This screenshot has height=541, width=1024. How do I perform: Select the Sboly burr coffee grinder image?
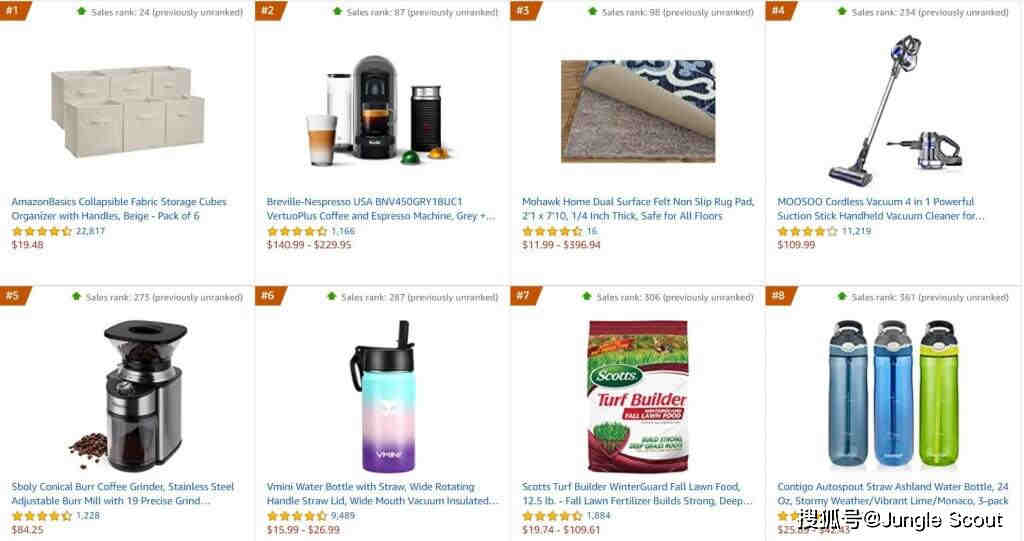click(x=129, y=396)
